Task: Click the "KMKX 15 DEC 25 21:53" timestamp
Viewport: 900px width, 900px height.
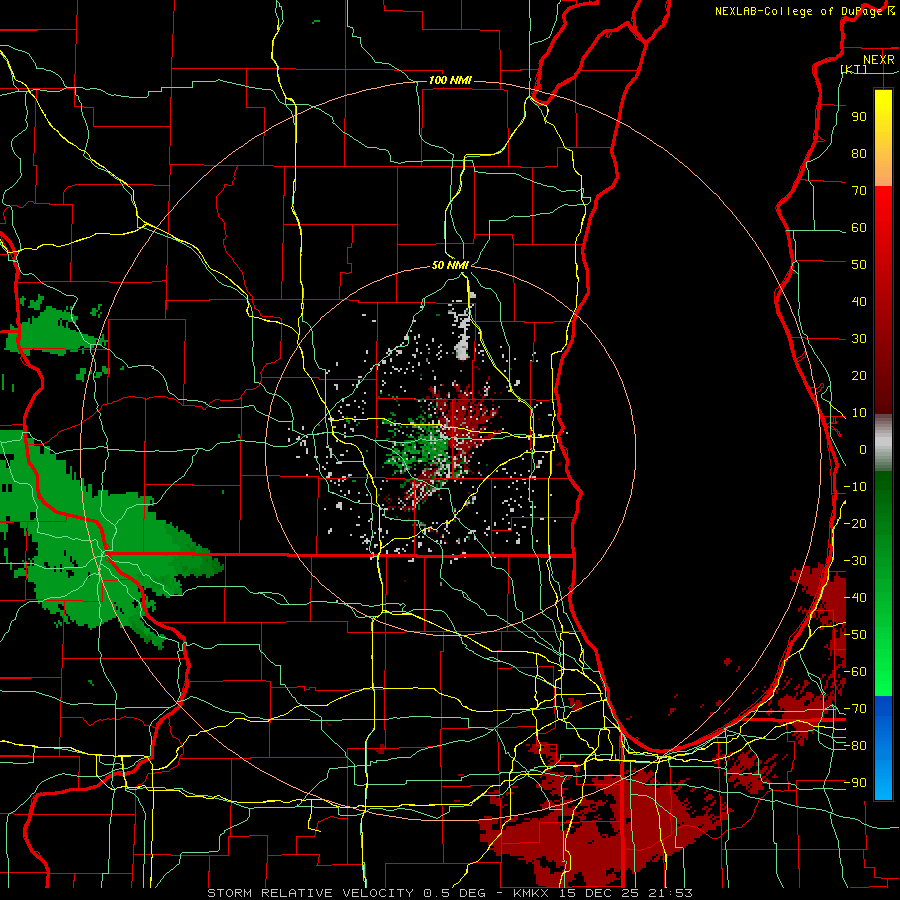Action: tap(603, 893)
